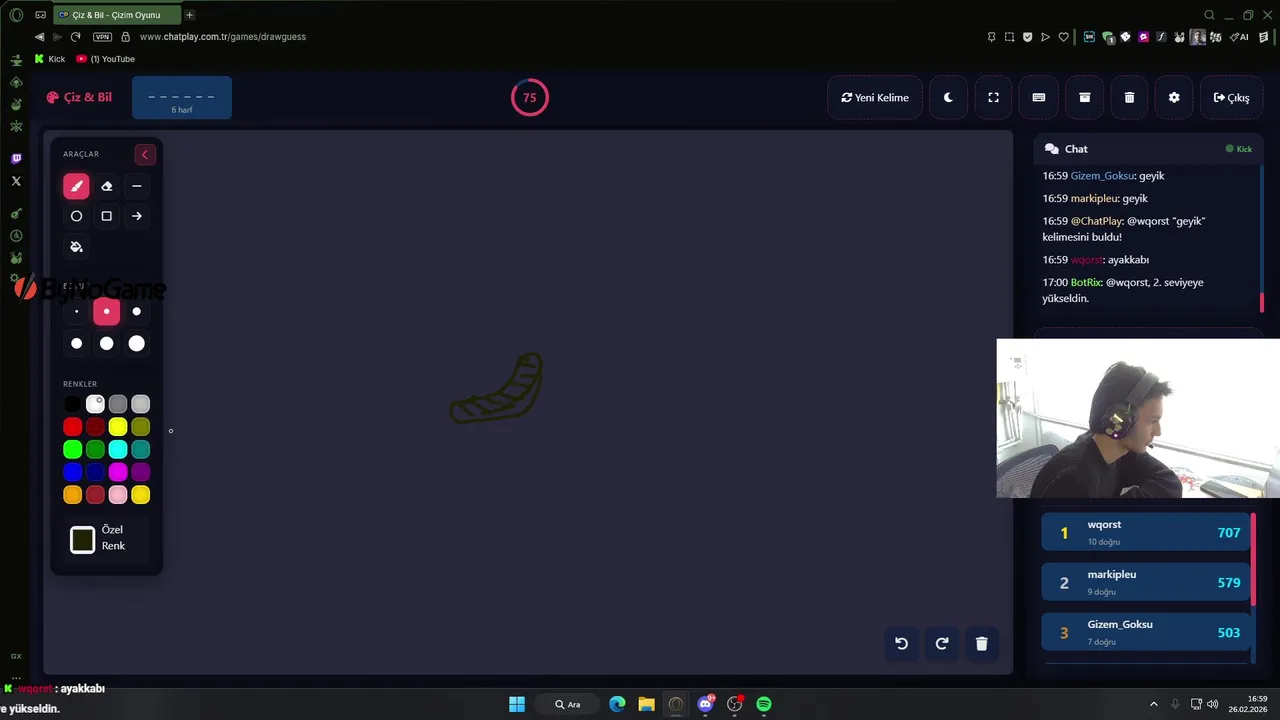Open Spotify from the taskbar

point(764,704)
